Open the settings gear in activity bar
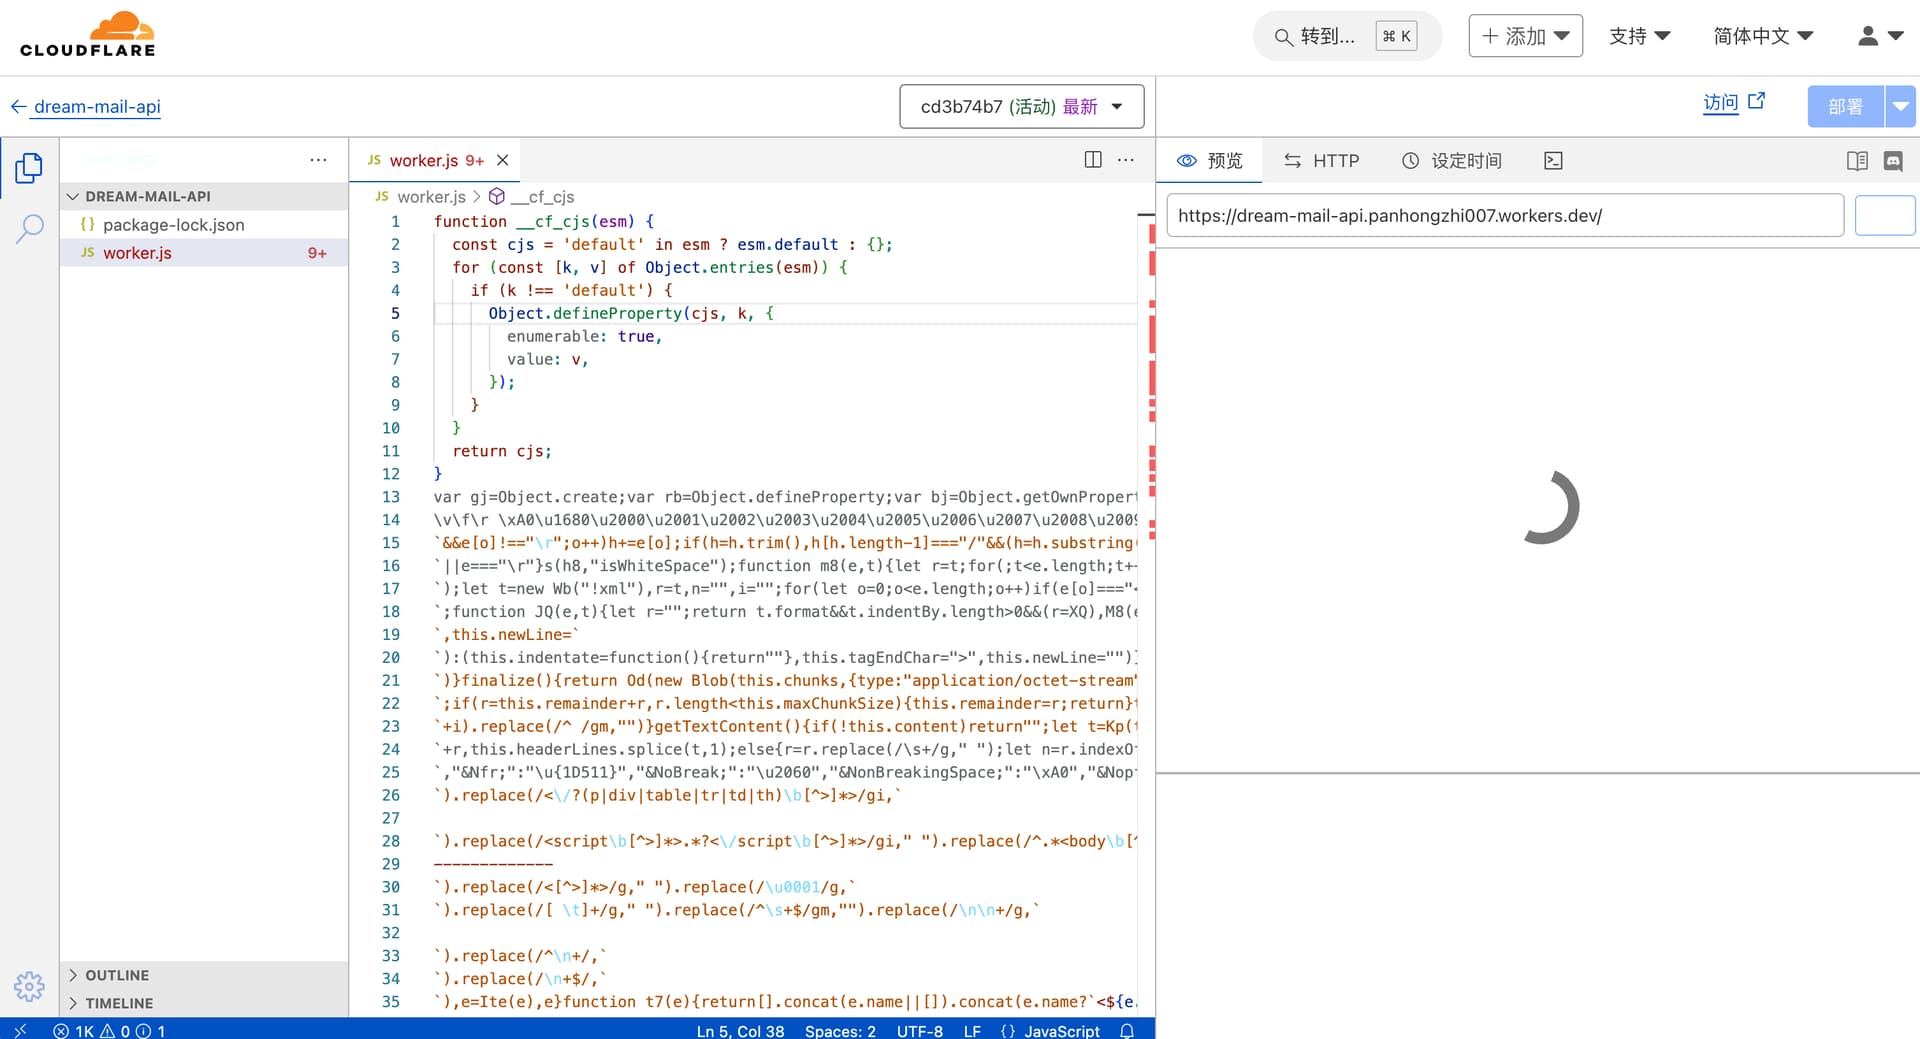 click(x=29, y=987)
